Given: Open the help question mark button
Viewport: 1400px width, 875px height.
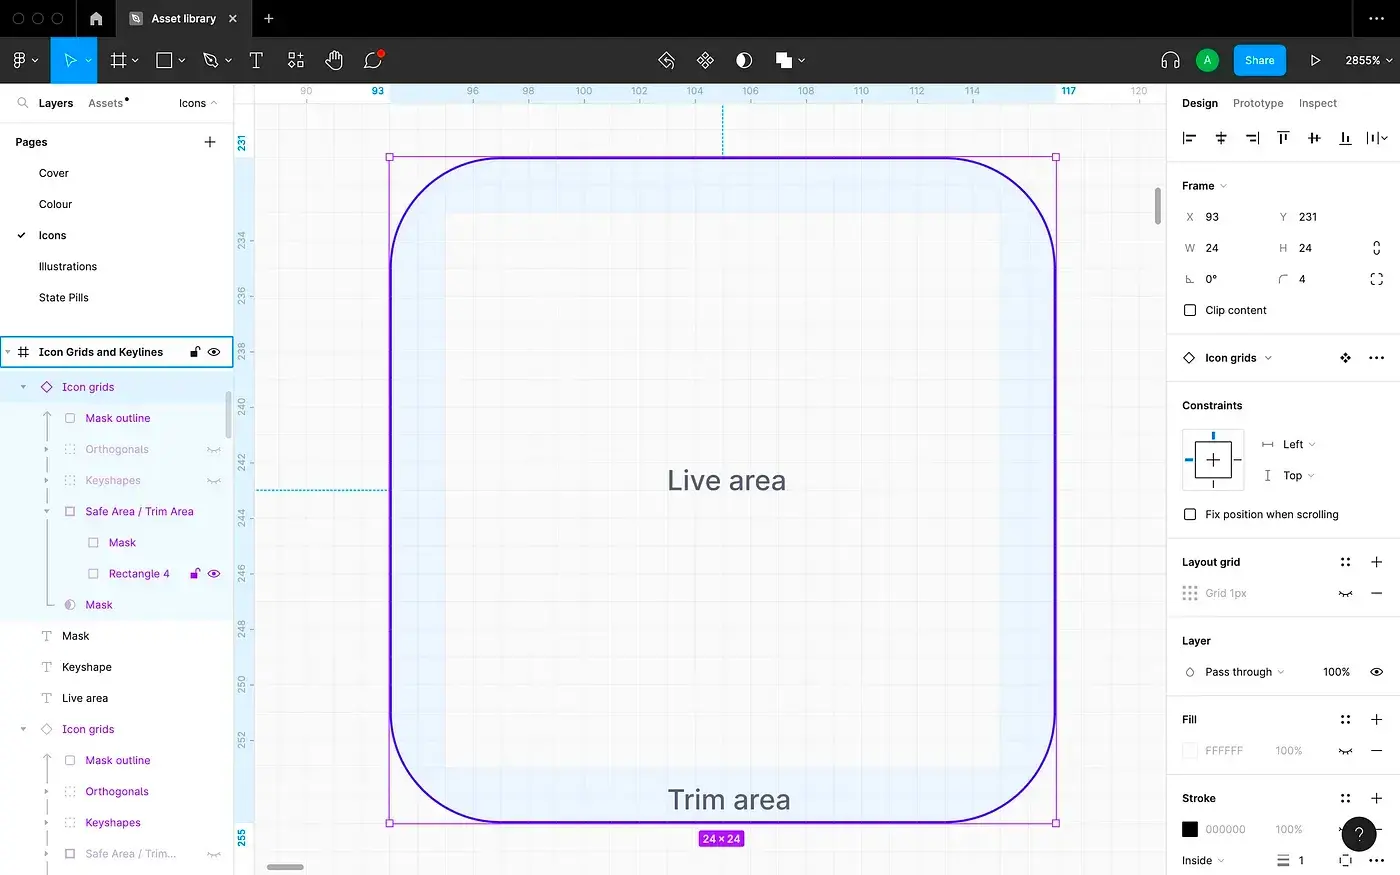Looking at the screenshot, I should point(1359,834).
